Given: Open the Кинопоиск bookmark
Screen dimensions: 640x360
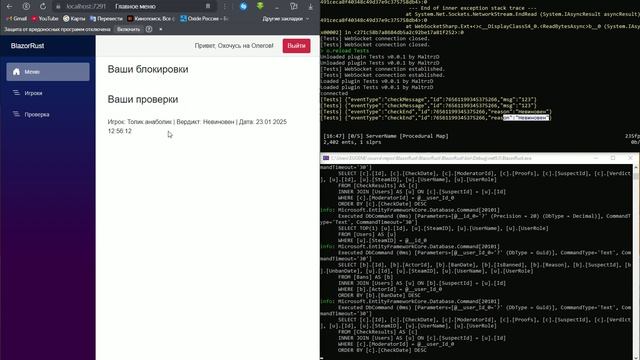Looking at the screenshot, I should coord(151,18).
